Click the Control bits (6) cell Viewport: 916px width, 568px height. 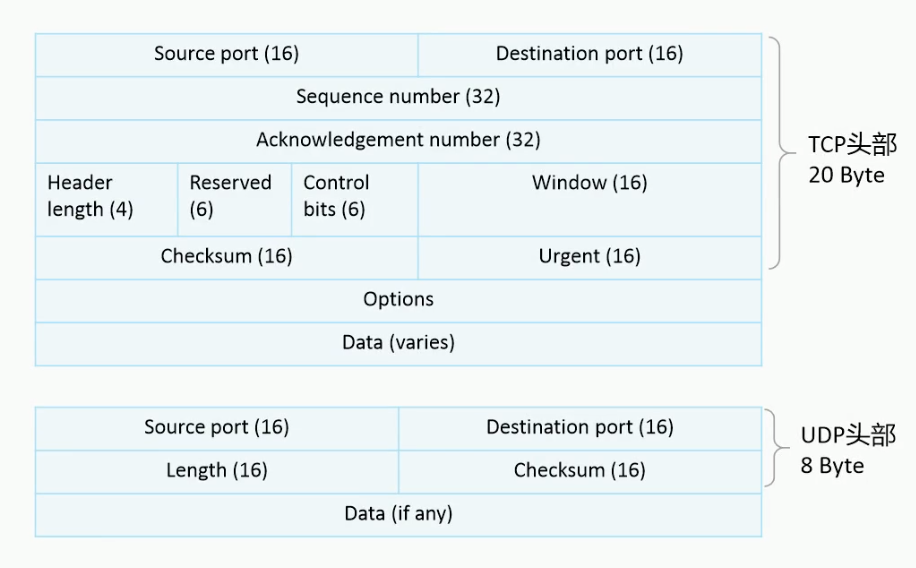[355, 199]
